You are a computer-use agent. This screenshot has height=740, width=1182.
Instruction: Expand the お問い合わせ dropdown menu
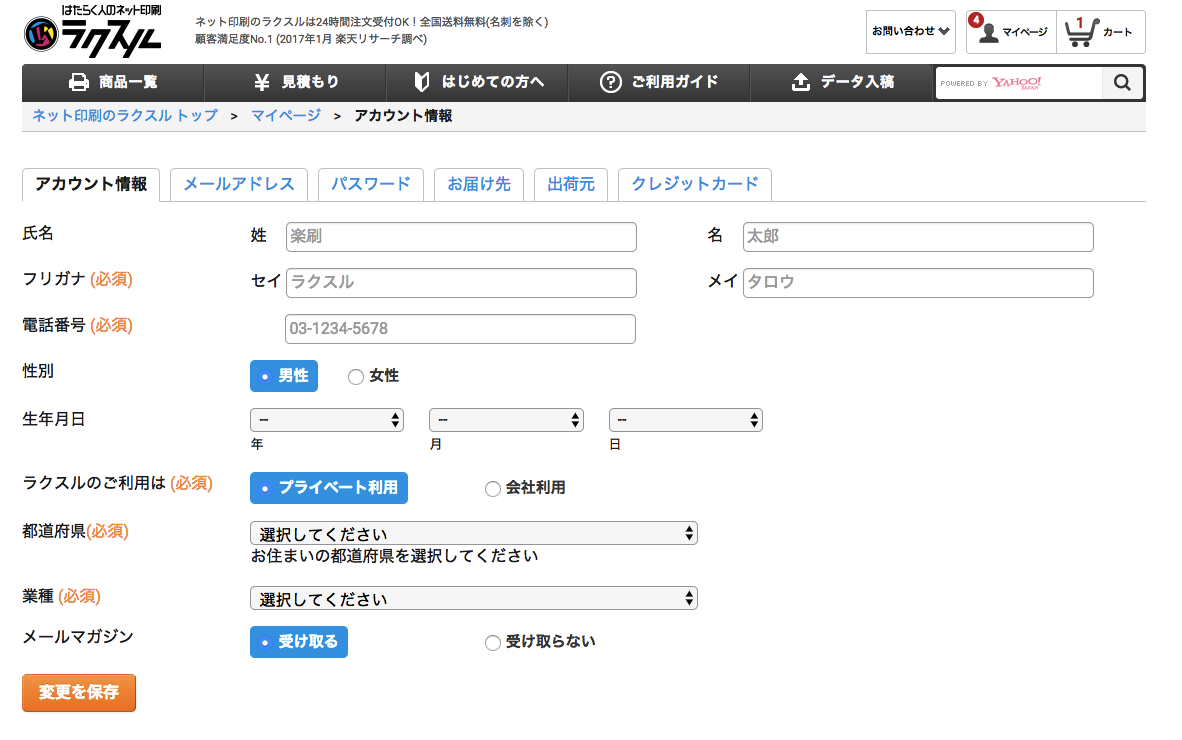[910, 31]
